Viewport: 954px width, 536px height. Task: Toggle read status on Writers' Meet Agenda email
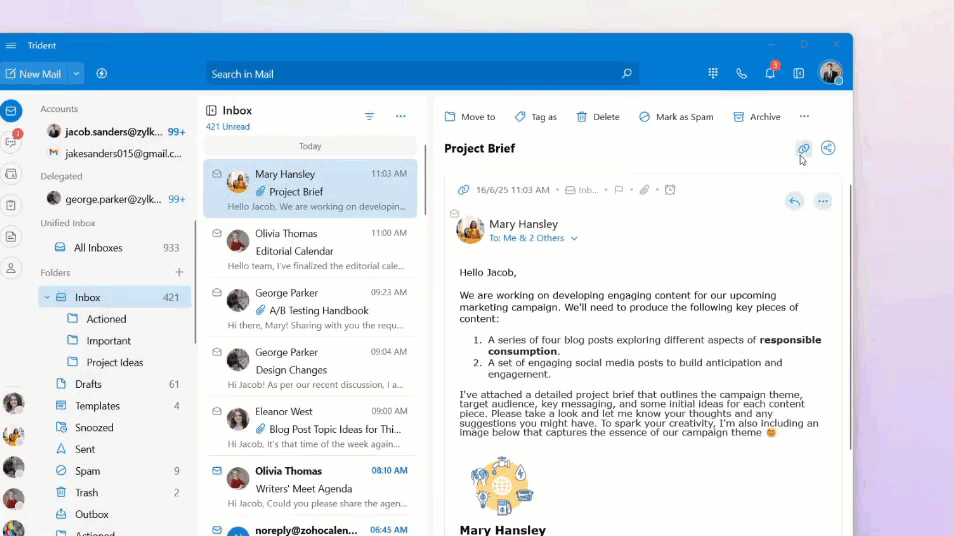(217, 470)
